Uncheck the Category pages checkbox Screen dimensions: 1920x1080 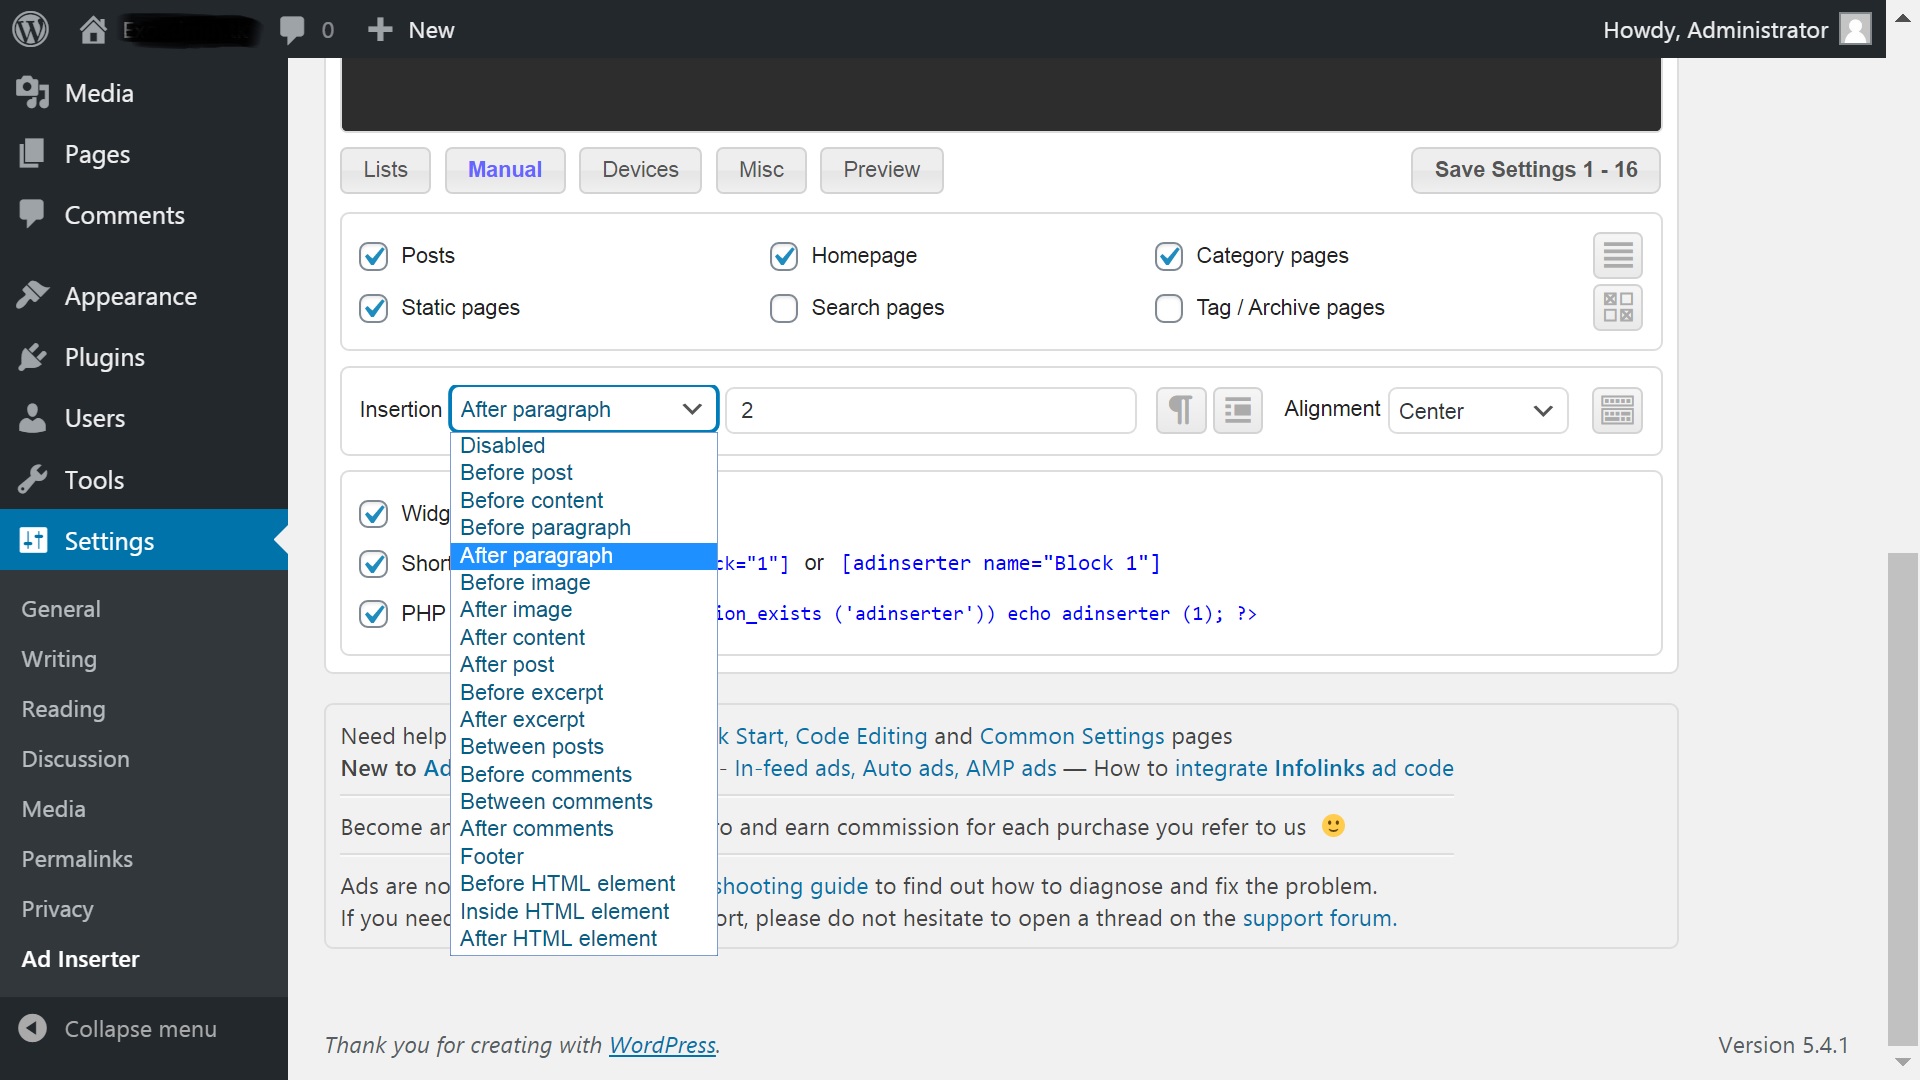[x=1169, y=256]
